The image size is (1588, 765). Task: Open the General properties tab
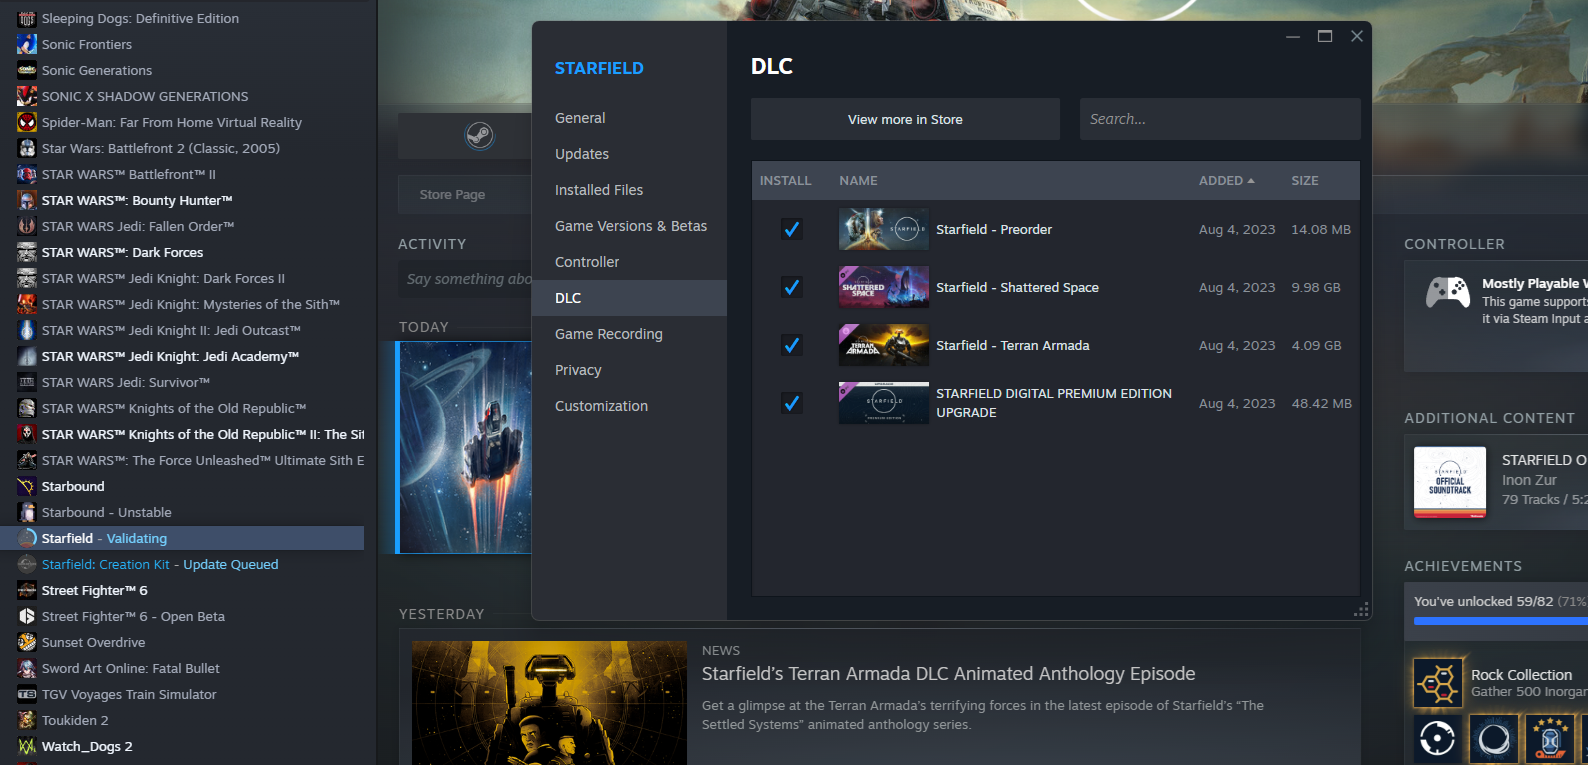(629, 118)
